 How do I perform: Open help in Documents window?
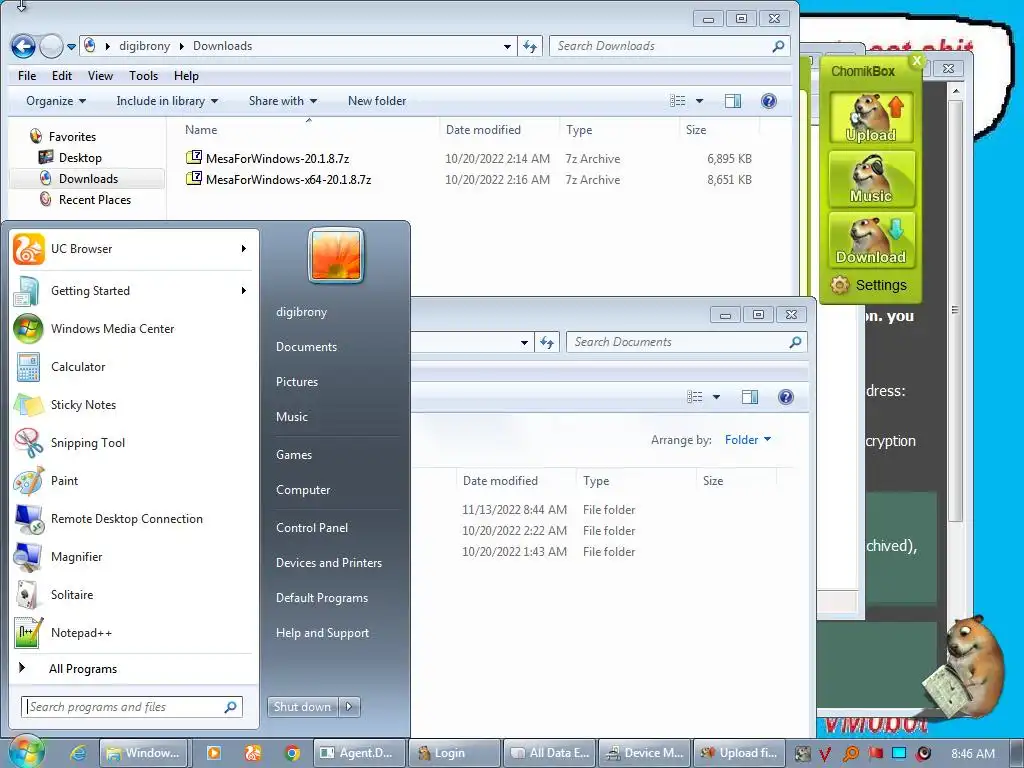coord(786,397)
